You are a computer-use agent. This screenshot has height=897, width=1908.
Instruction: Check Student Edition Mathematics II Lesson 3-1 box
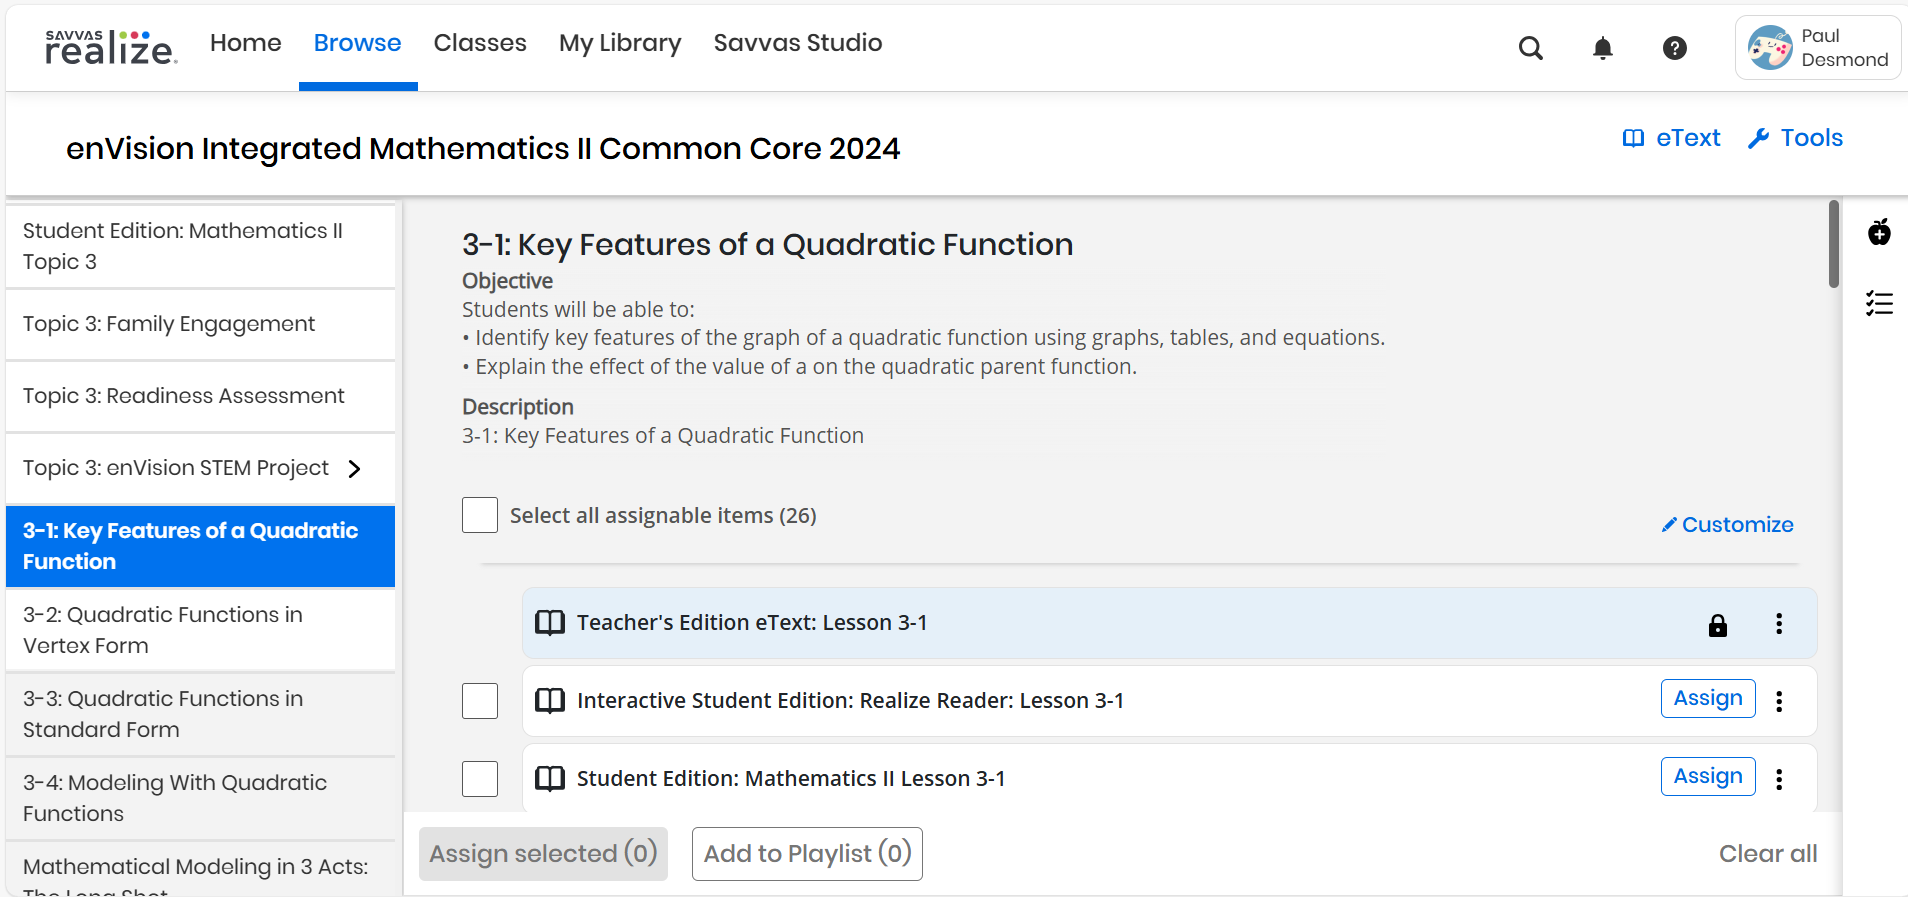[x=480, y=779]
